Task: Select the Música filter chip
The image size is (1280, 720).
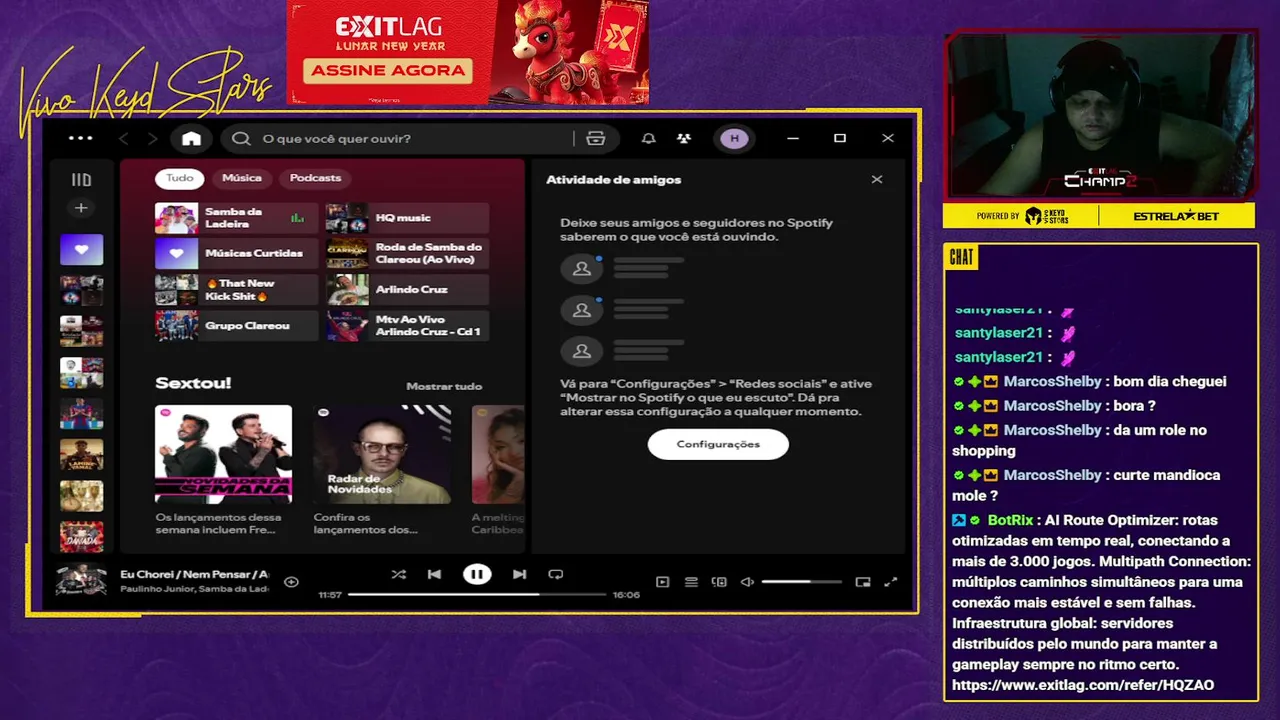Action: tap(242, 178)
